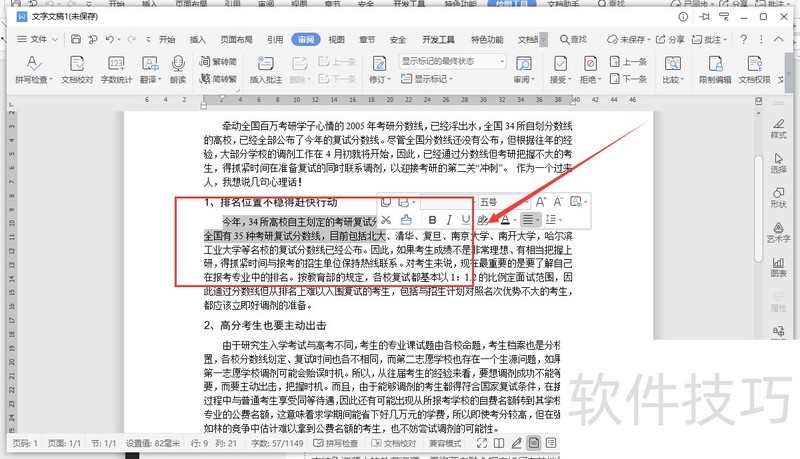800x459 pixels.
Task: Go to 下一条 next change
Action: pyautogui.click(x=628, y=79)
